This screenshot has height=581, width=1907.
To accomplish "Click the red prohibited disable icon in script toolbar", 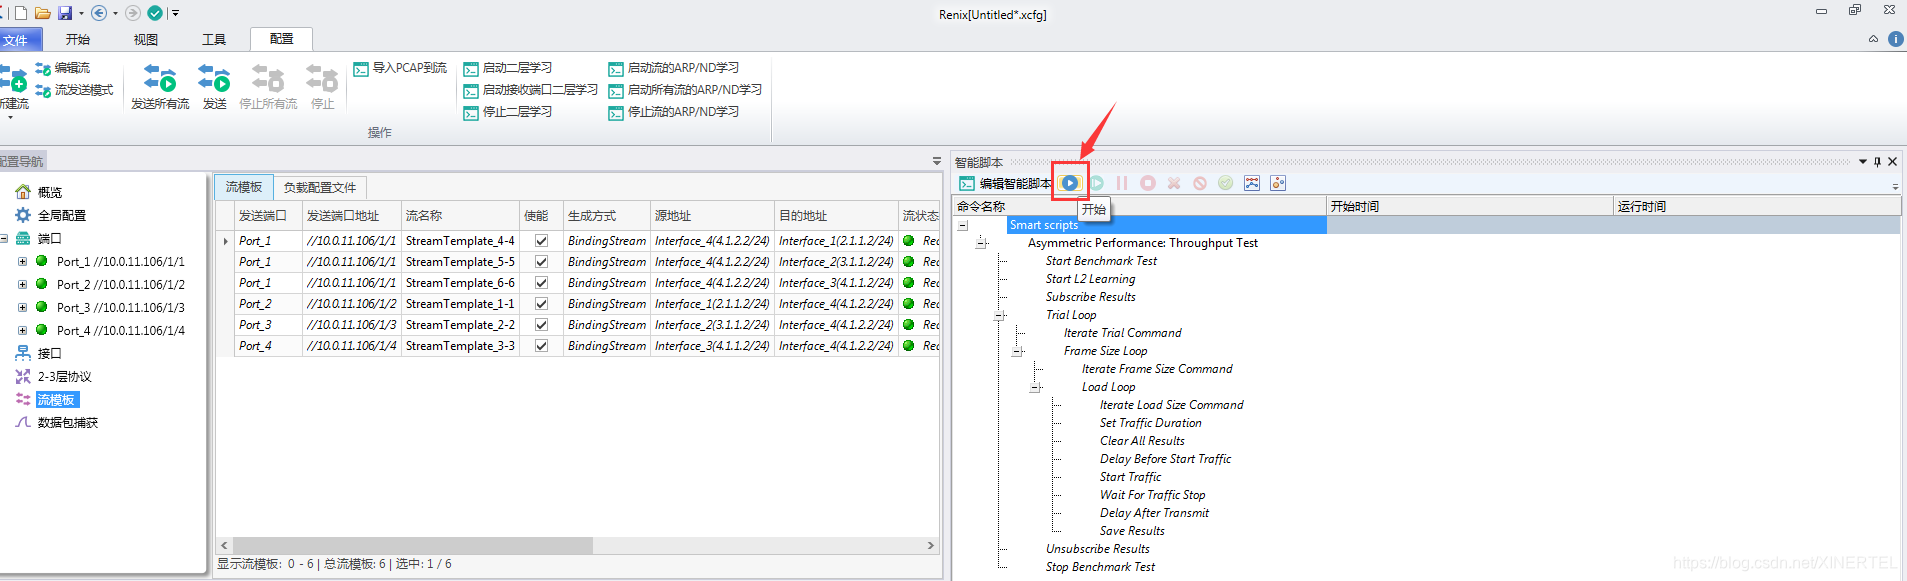I will (x=1200, y=183).
